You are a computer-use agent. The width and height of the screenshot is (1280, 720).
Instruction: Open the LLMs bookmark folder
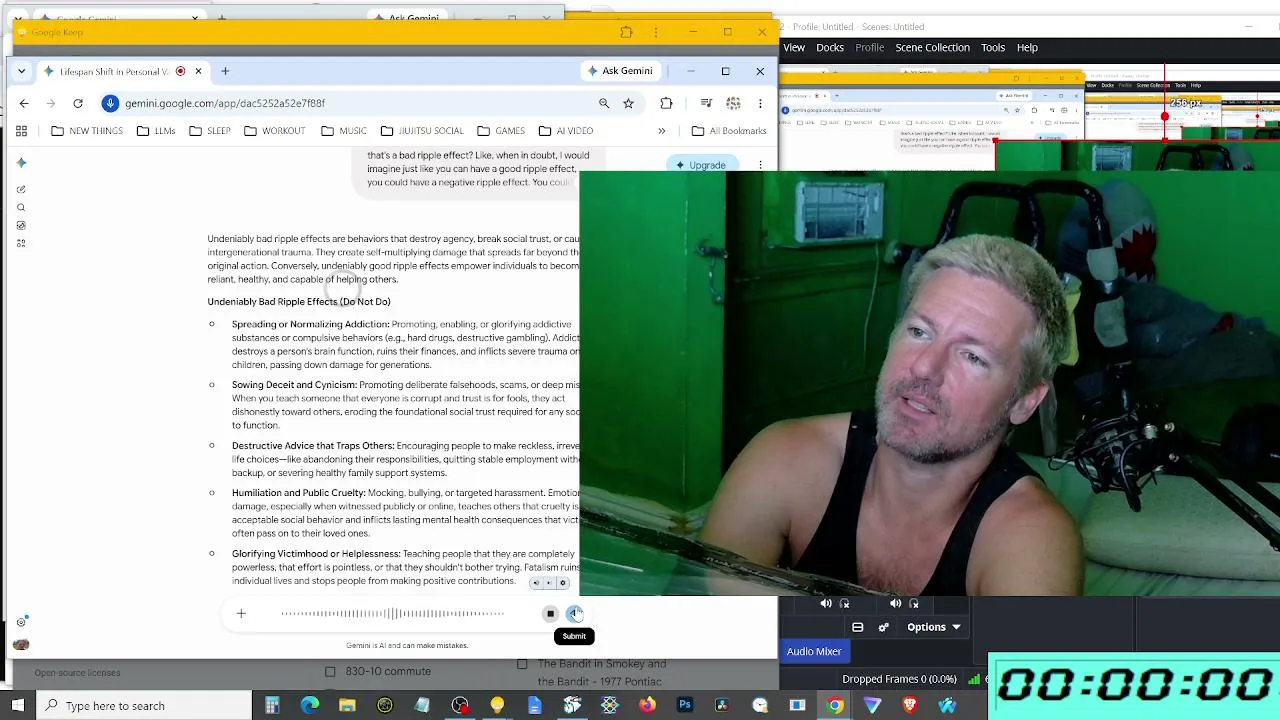155,131
